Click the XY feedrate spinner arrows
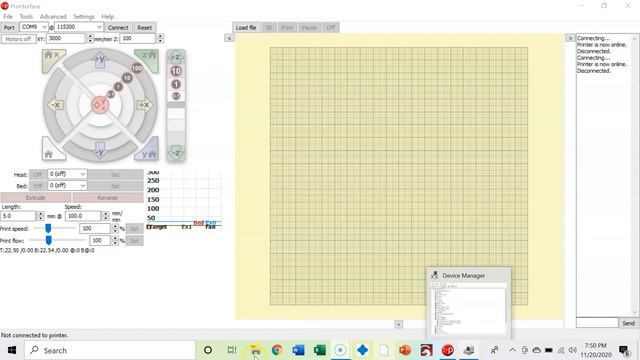640x360 pixels. [90, 38]
